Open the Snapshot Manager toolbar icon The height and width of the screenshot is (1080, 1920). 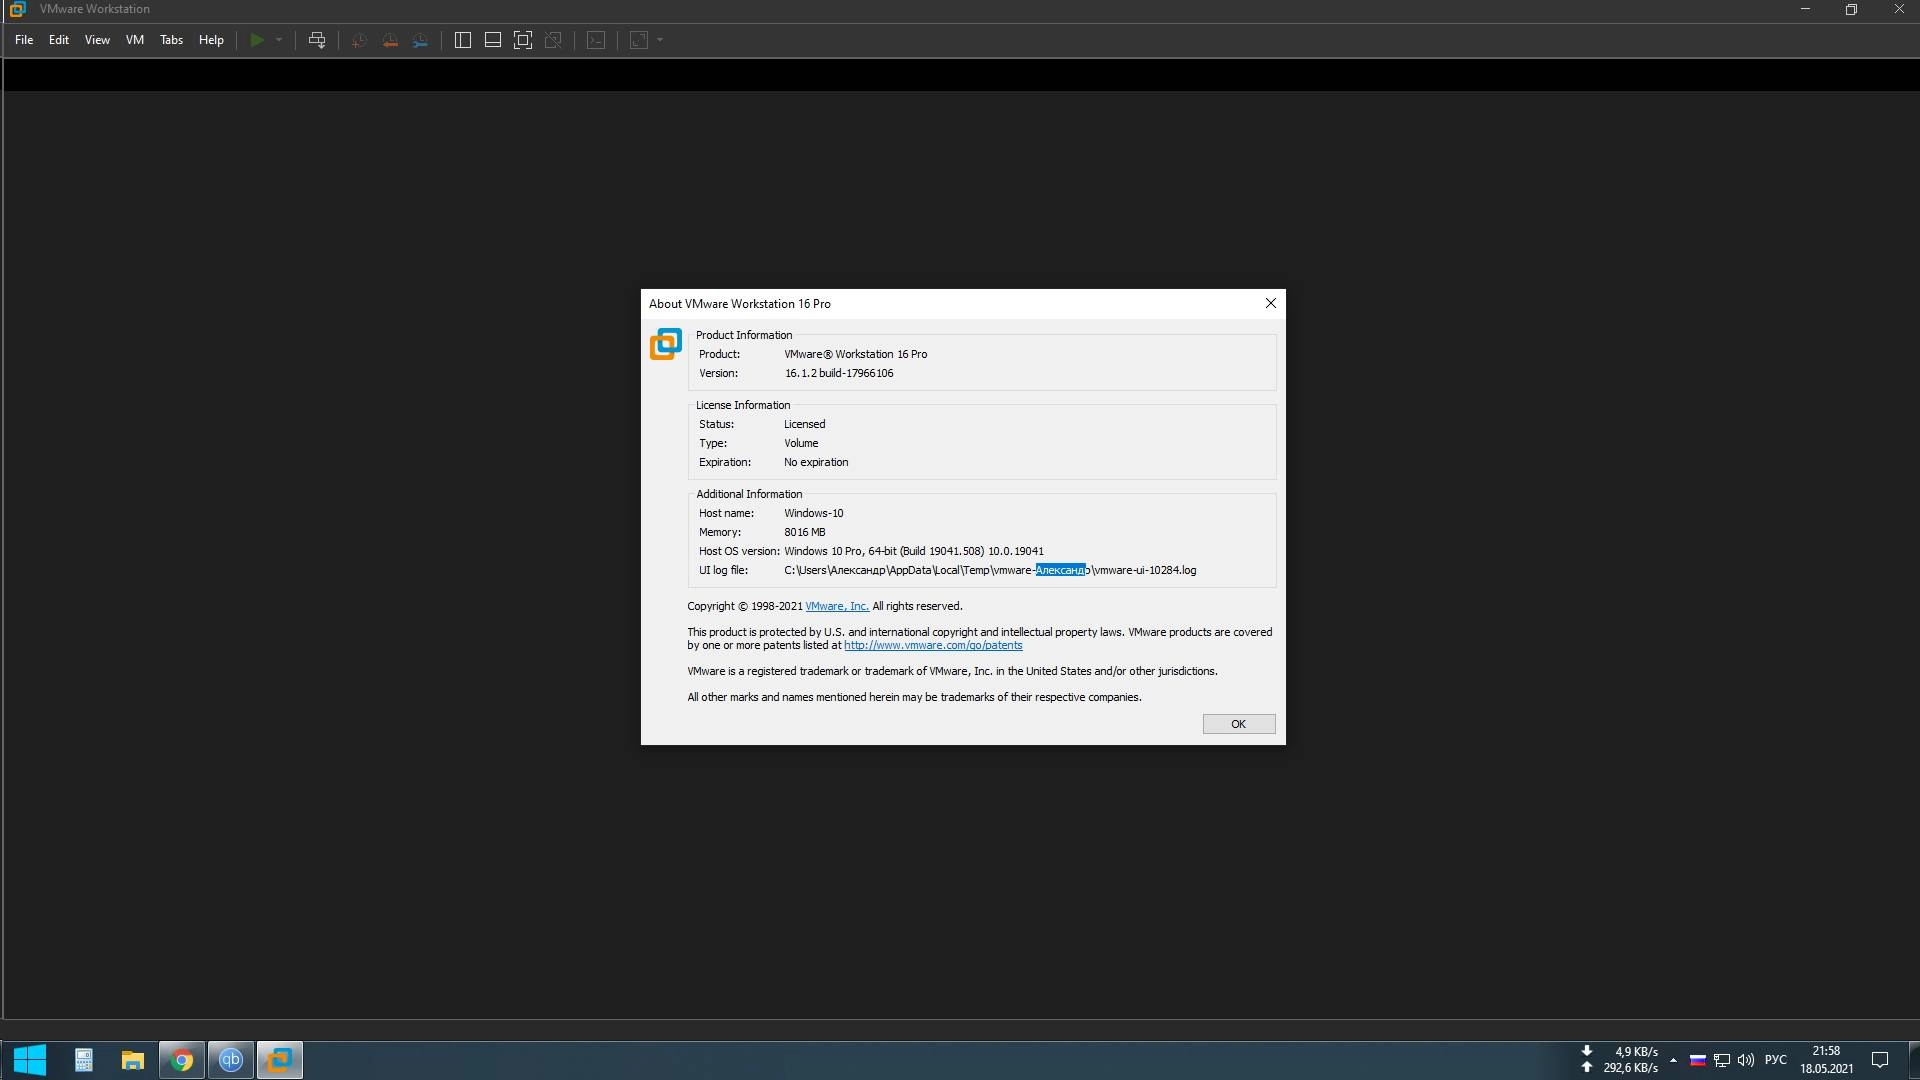(421, 40)
